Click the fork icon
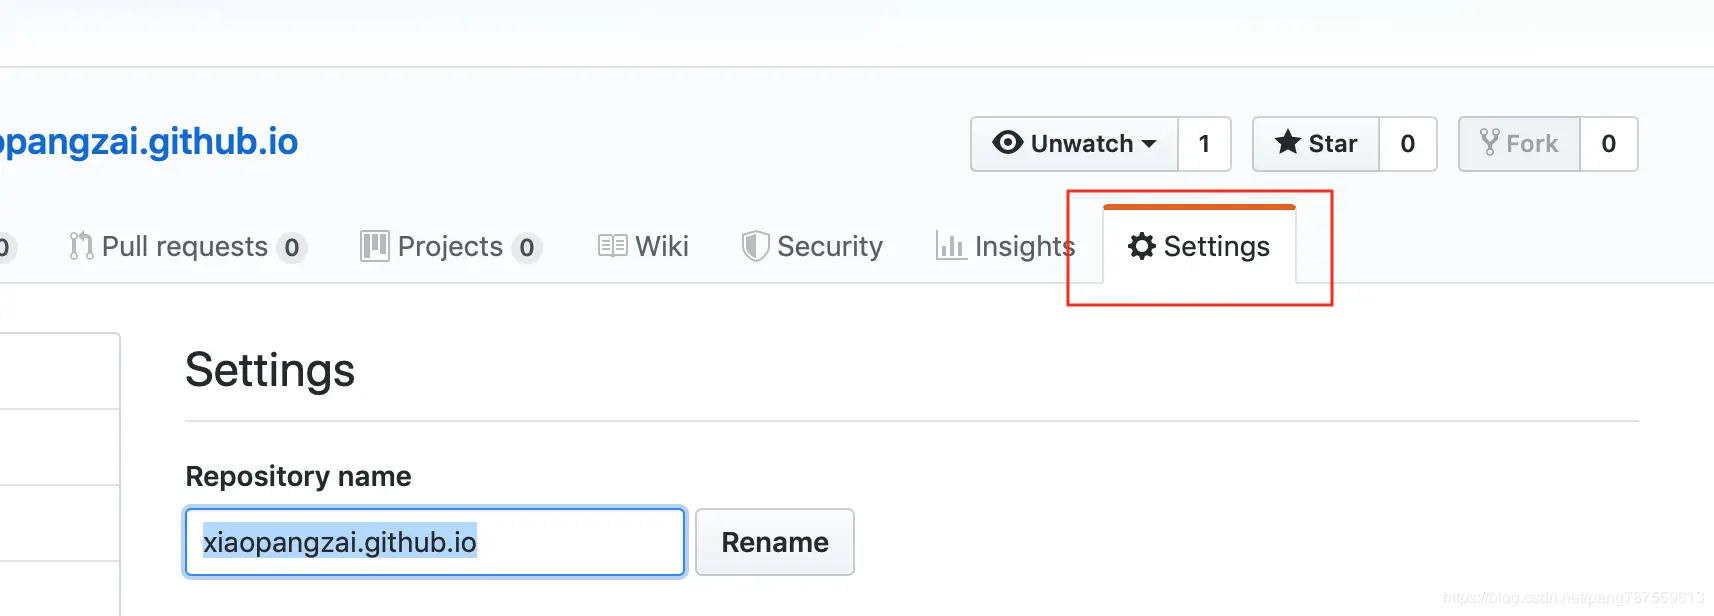This screenshot has width=1714, height=616. (1489, 143)
